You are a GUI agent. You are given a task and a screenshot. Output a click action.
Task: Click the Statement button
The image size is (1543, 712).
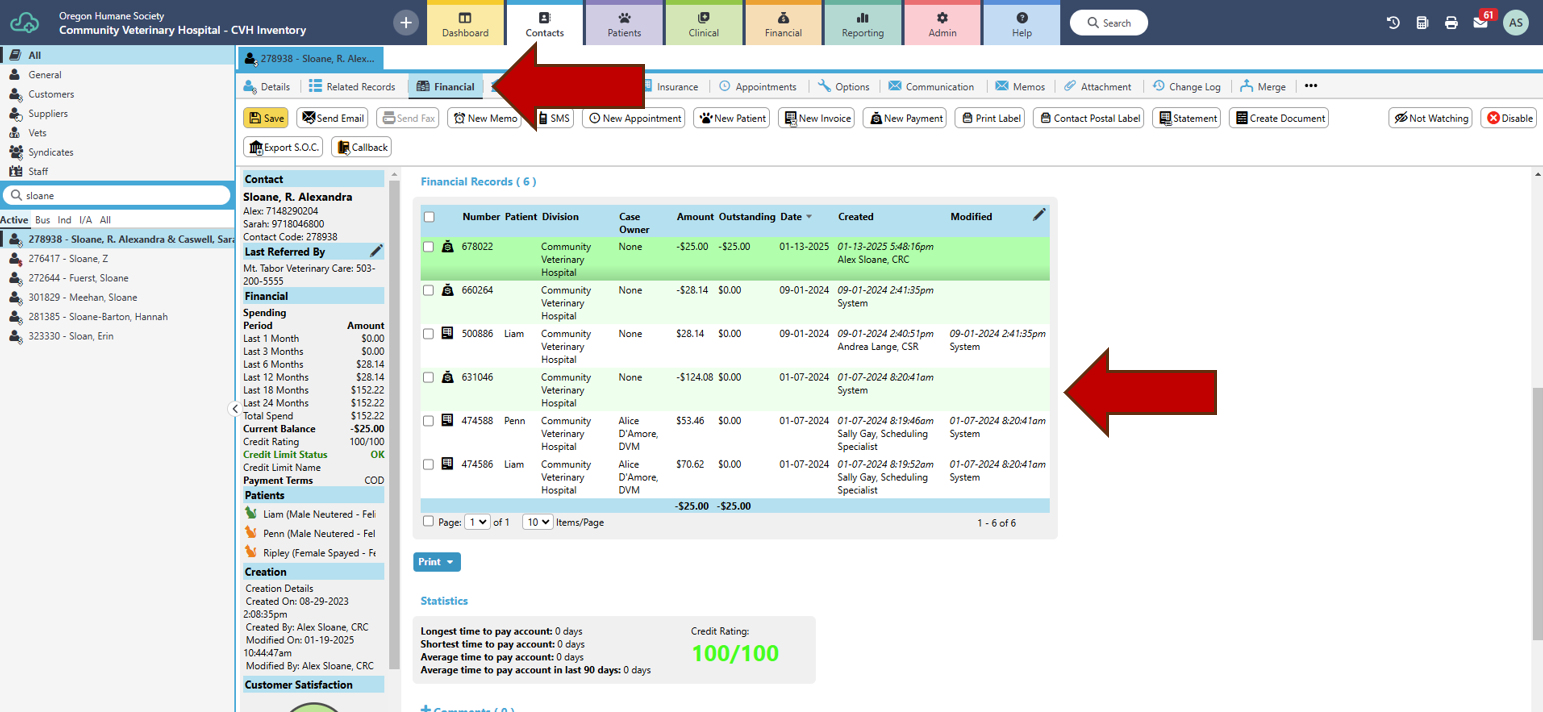(x=1187, y=118)
